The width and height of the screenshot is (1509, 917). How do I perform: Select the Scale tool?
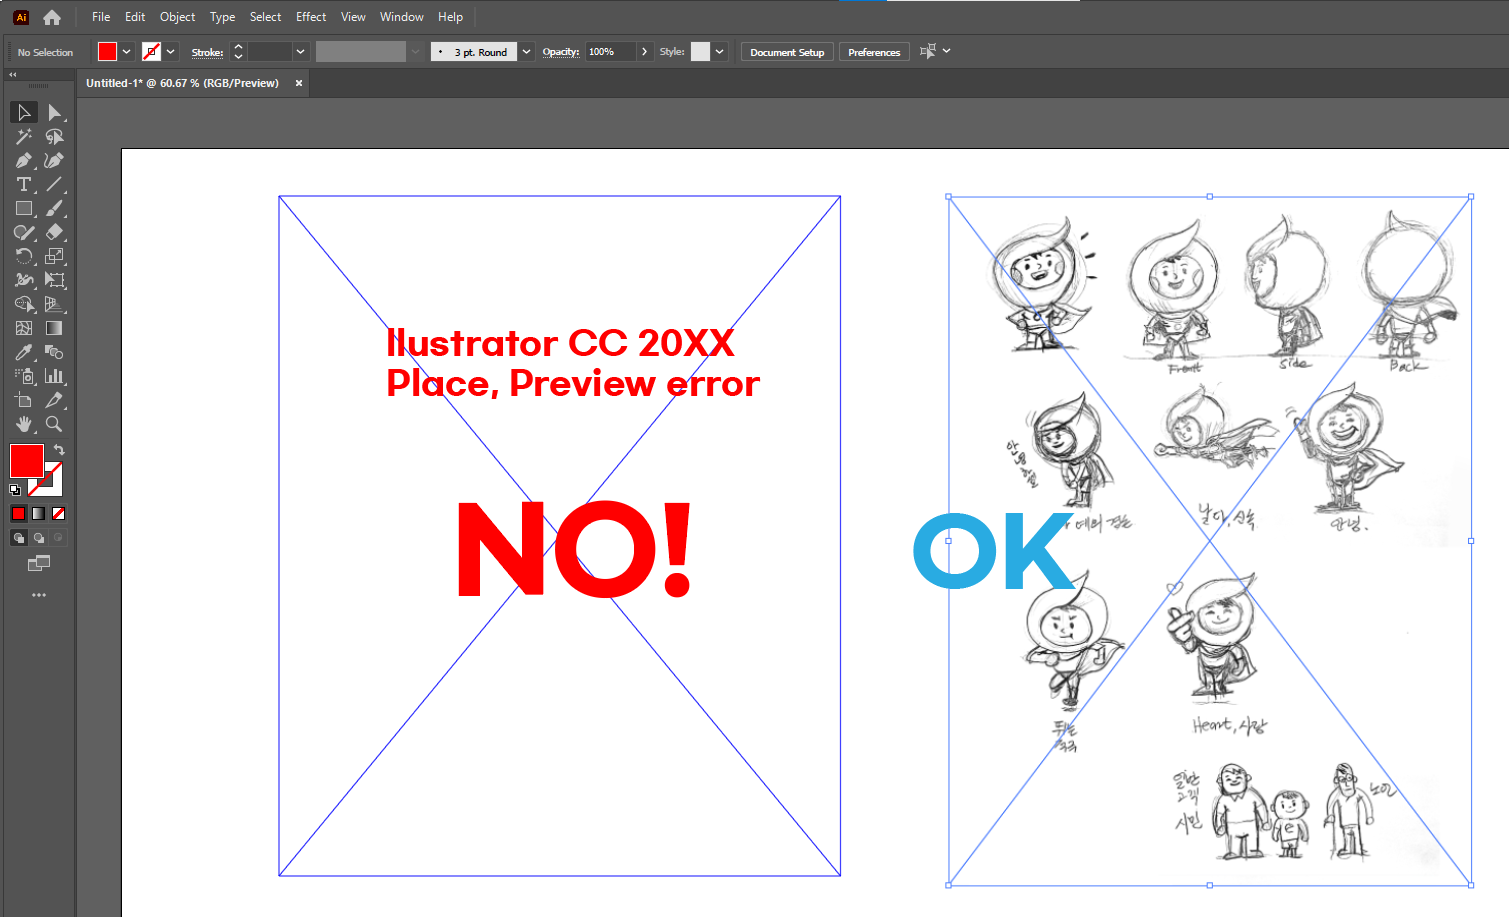coord(54,256)
